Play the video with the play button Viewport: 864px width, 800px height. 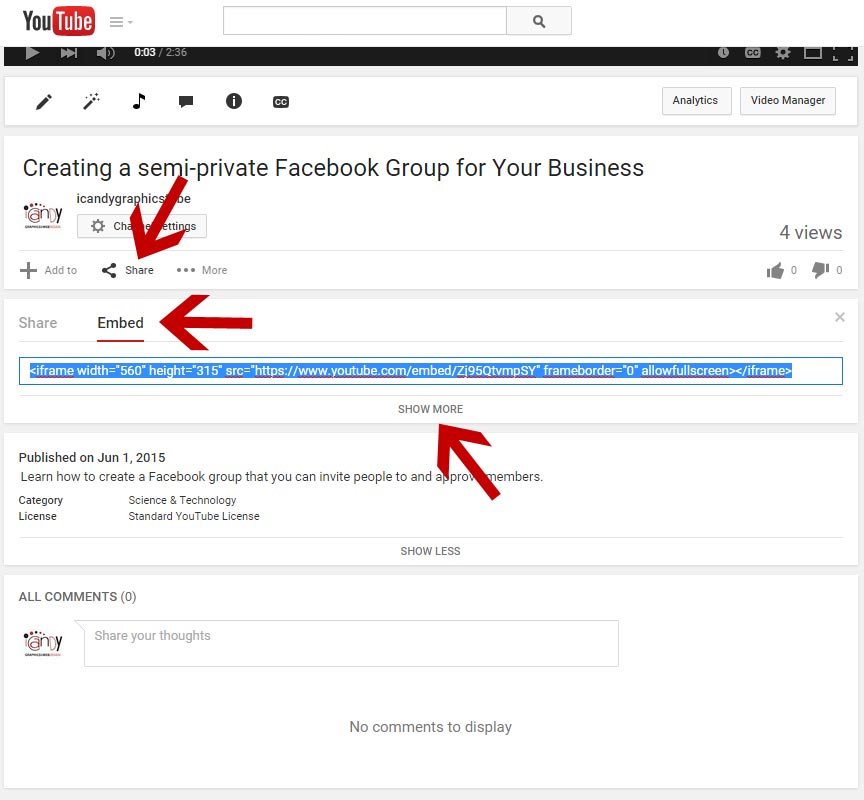click(x=32, y=53)
